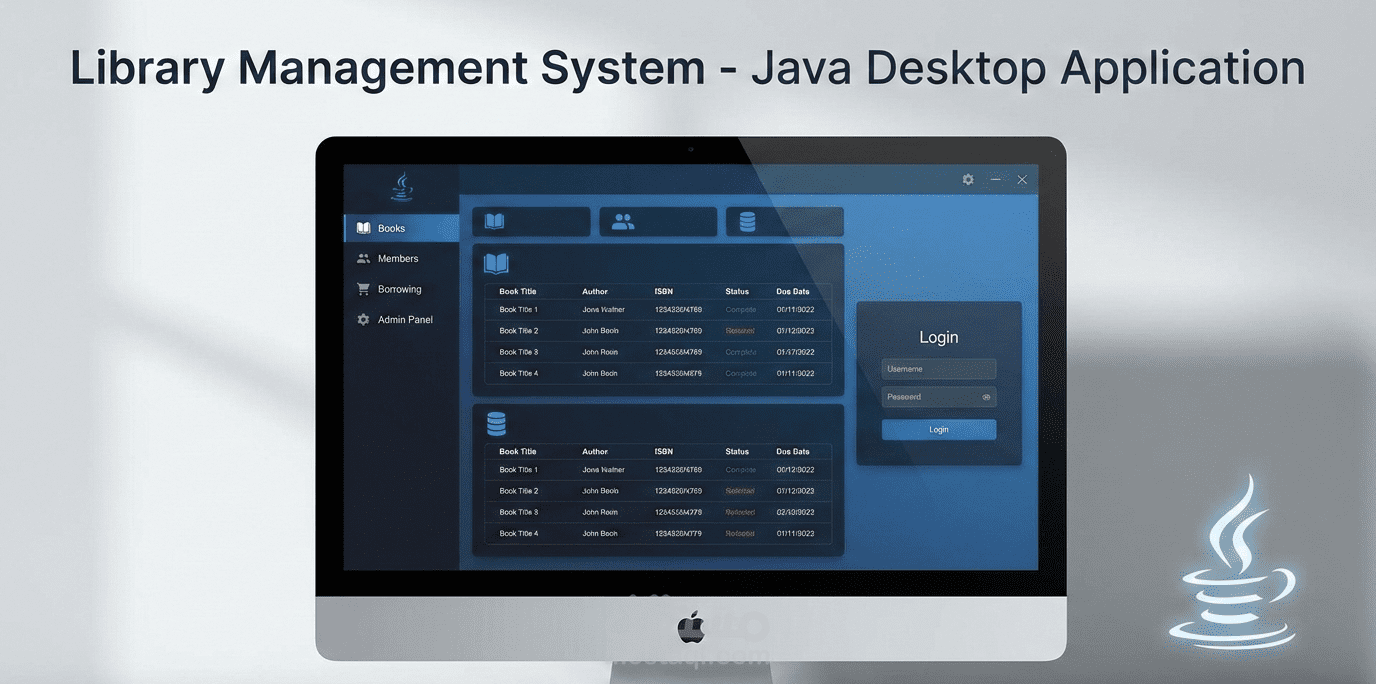The height and width of the screenshot is (684, 1376).
Task: Click the Borrowing shopping cart icon
Action: (362, 288)
